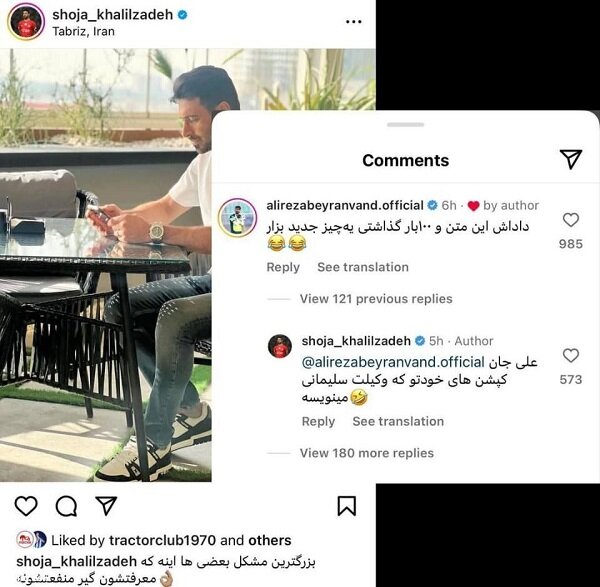
Task: Open alirezabeyranvand.official avatar in comments
Action: pyautogui.click(x=238, y=217)
